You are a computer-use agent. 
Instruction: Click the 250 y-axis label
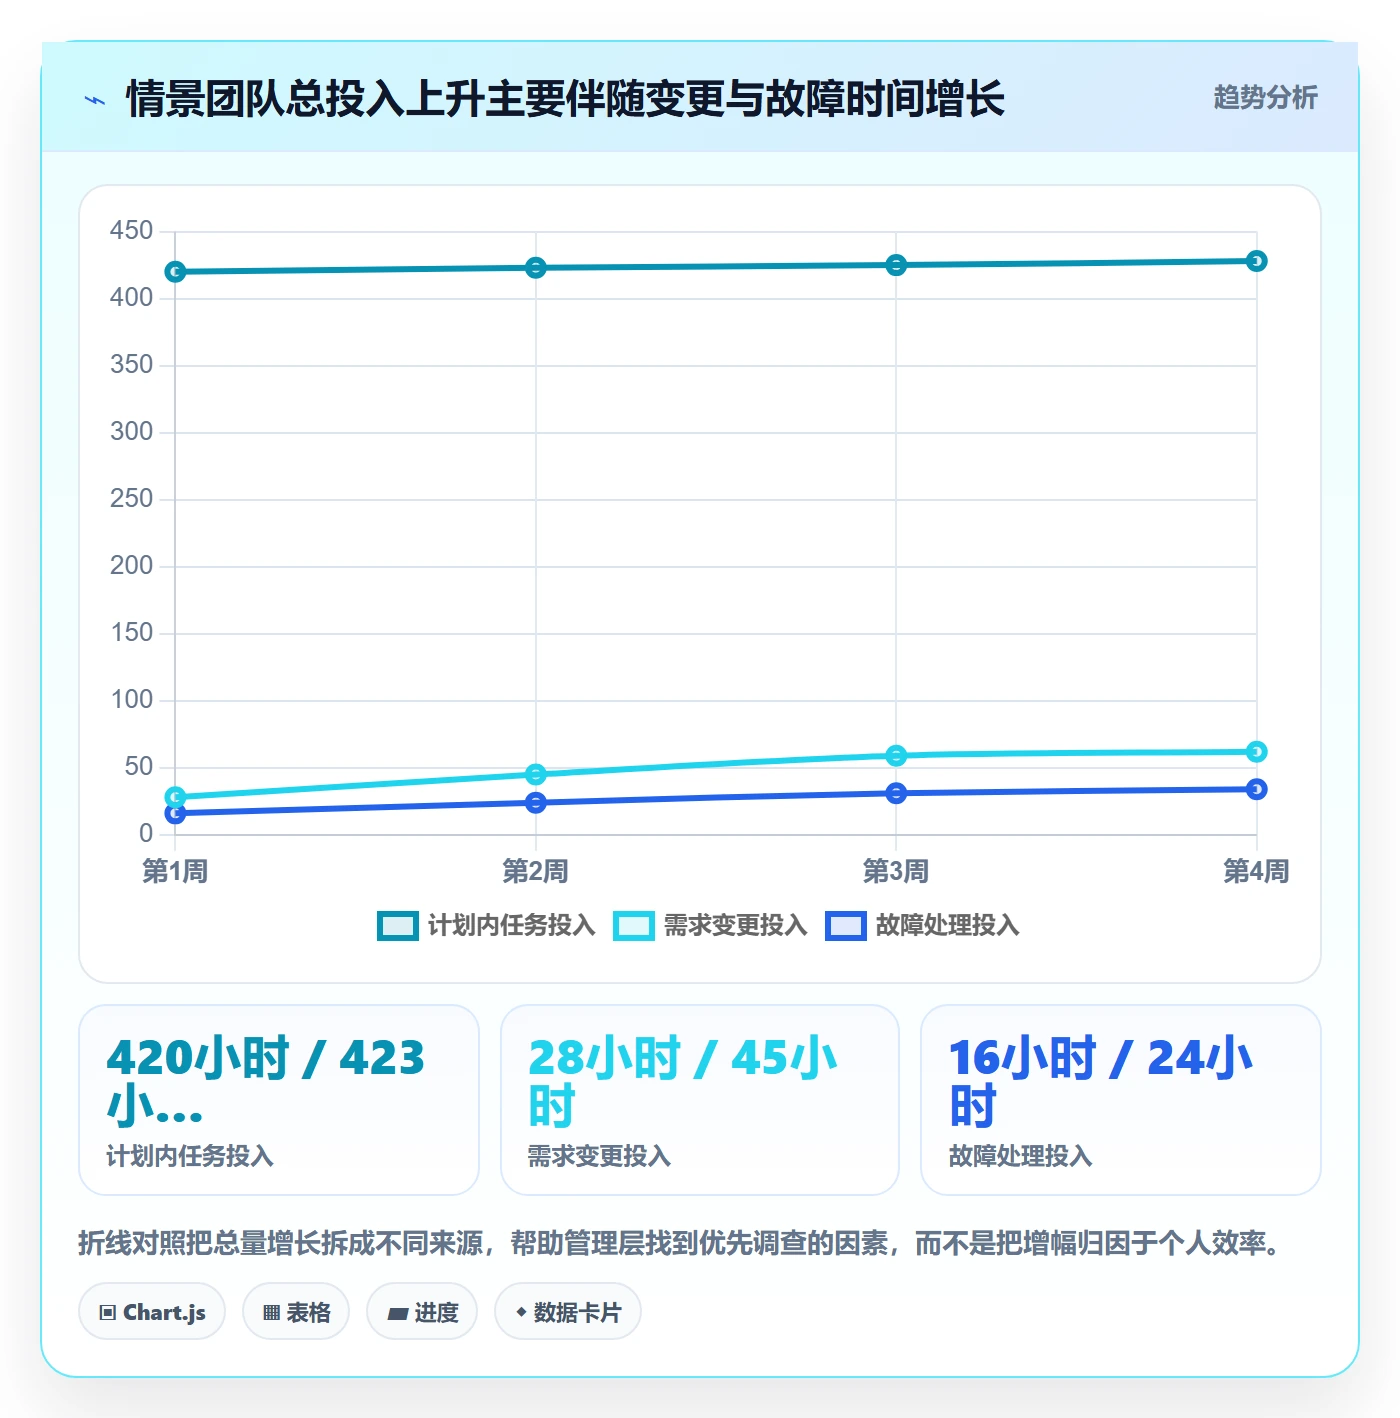[x=131, y=499]
